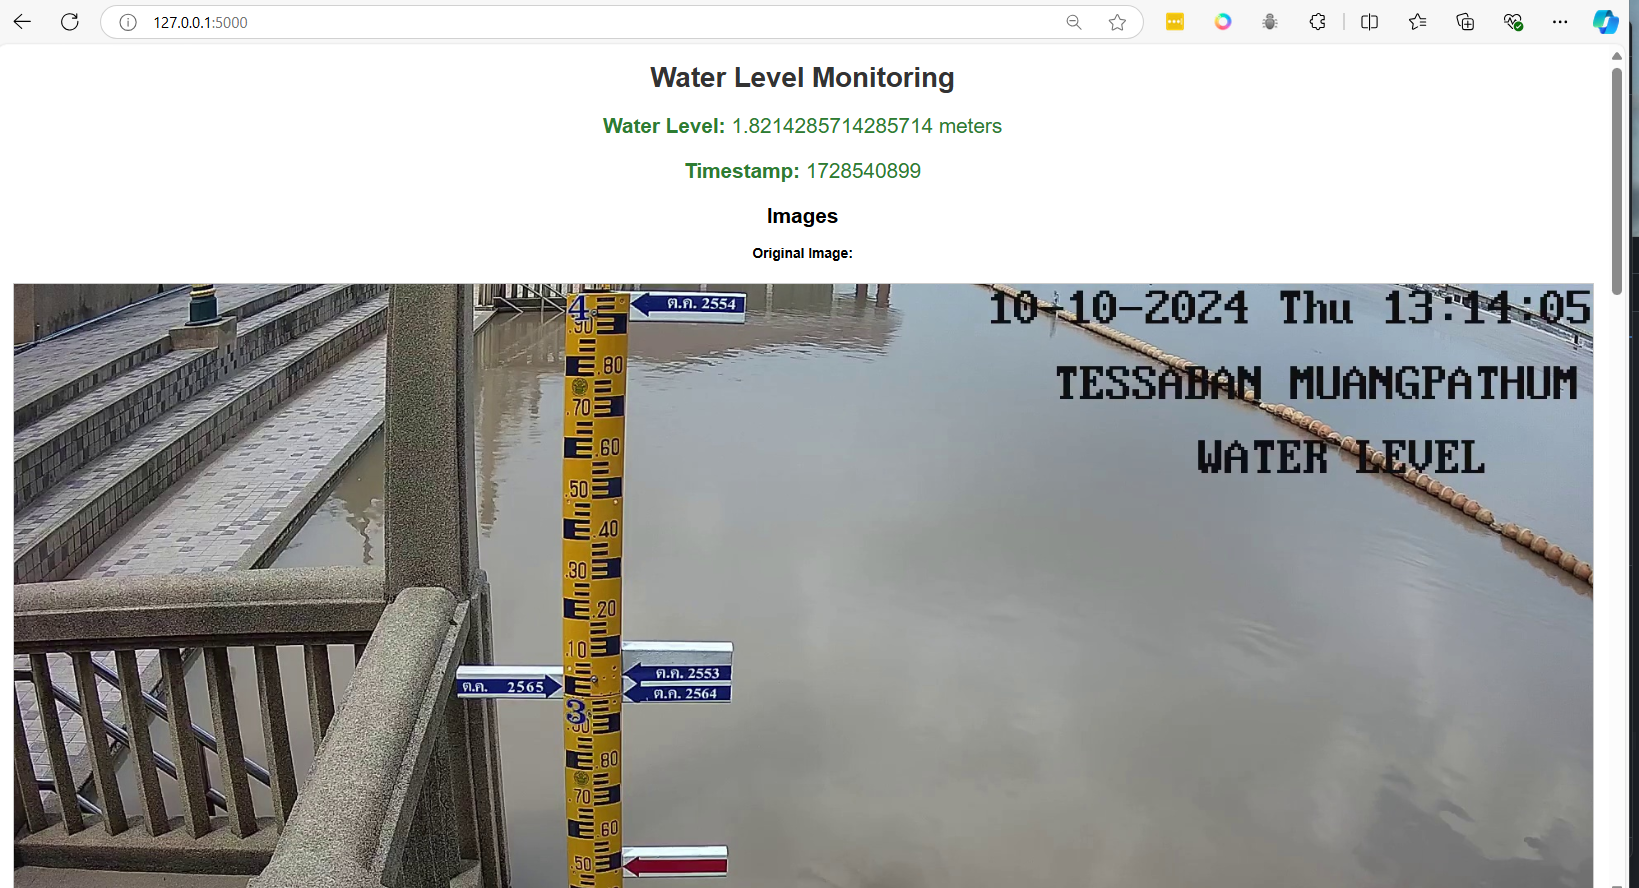1639x888 pixels.
Task: Reload the page with the refresh icon
Action: tap(70, 22)
